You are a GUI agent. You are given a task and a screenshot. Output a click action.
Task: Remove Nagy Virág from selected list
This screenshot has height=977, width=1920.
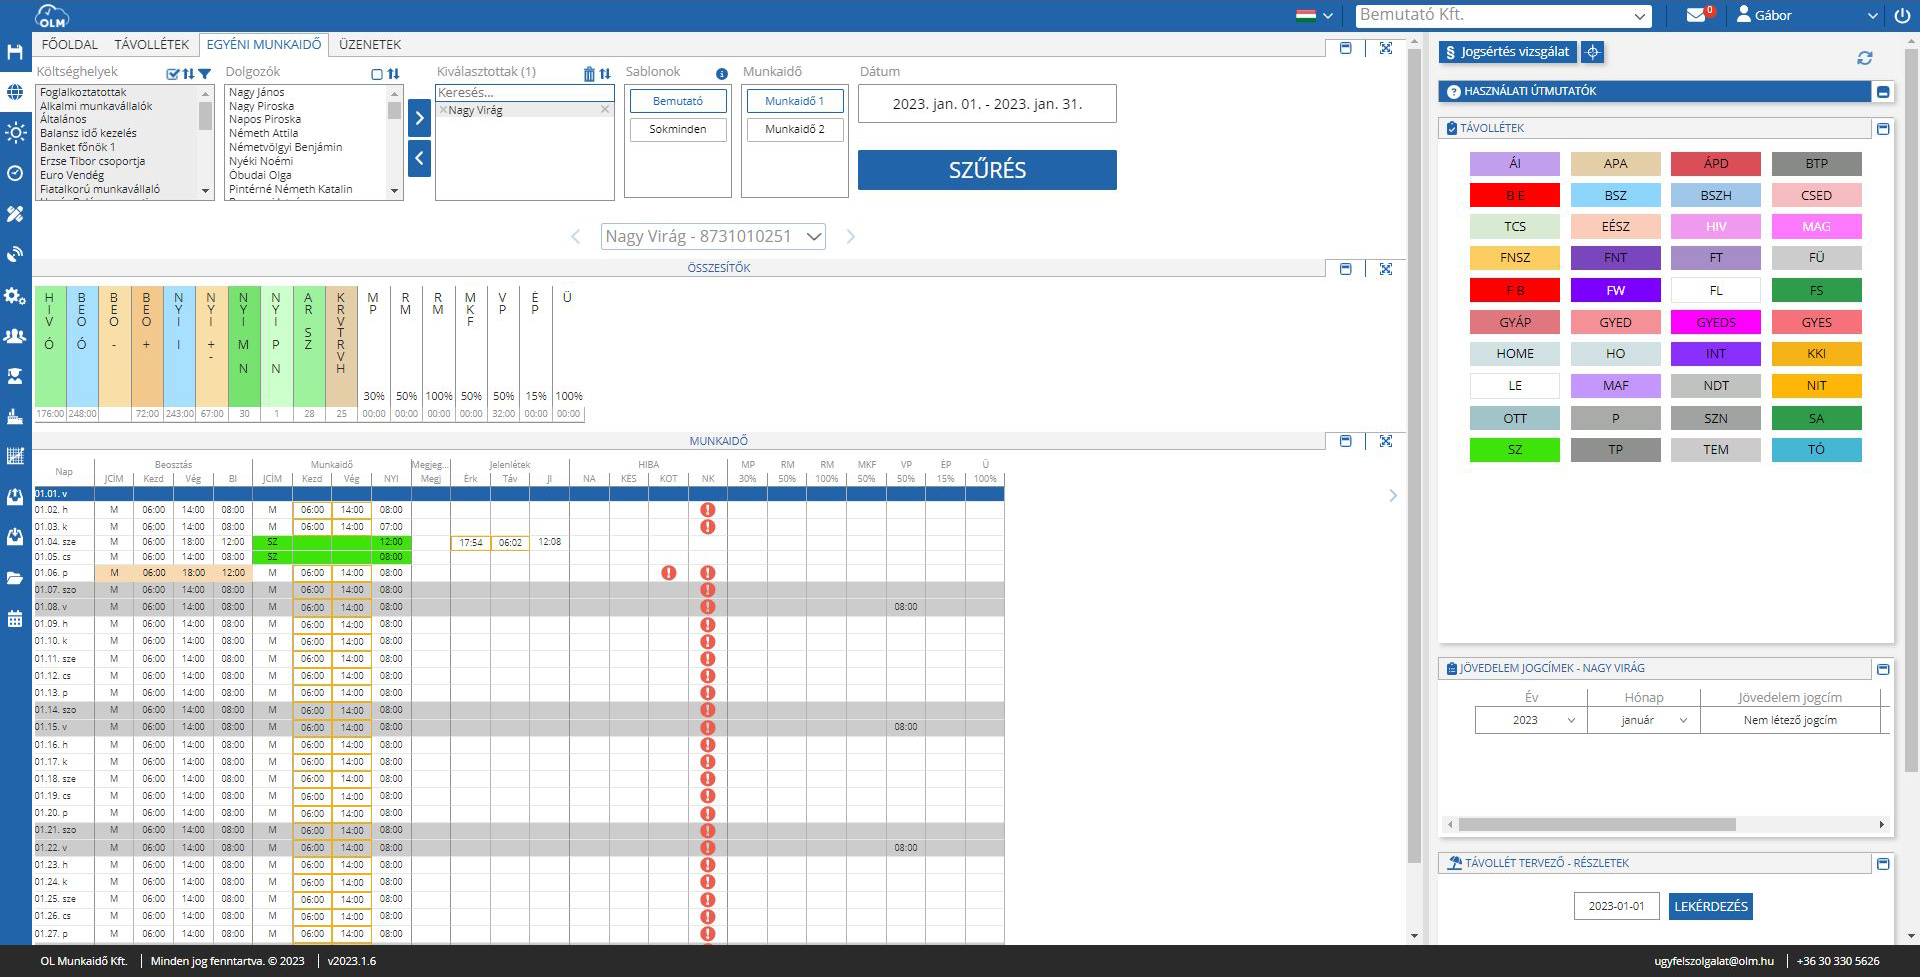(x=604, y=110)
